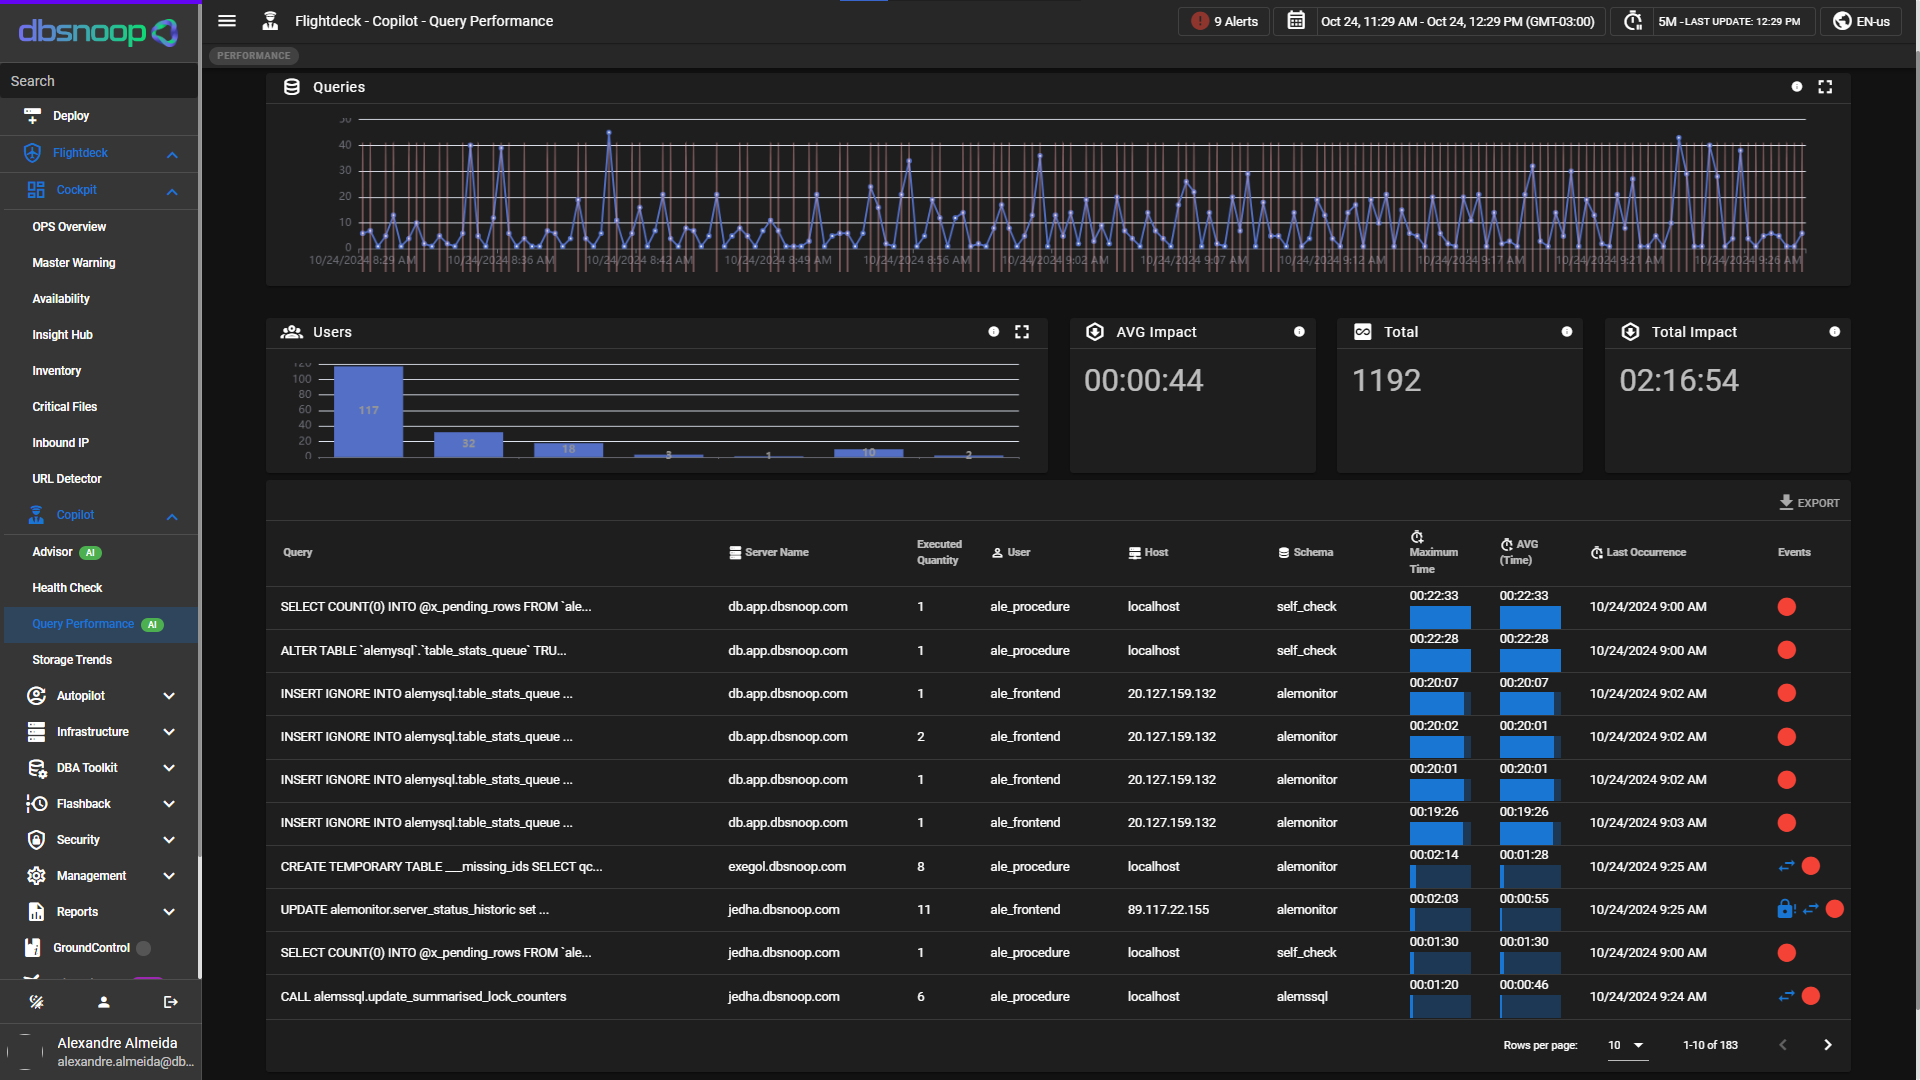Open Inbound IP page
The image size is (1920, 1080).
pyautogui.click(x=61, y=443)
